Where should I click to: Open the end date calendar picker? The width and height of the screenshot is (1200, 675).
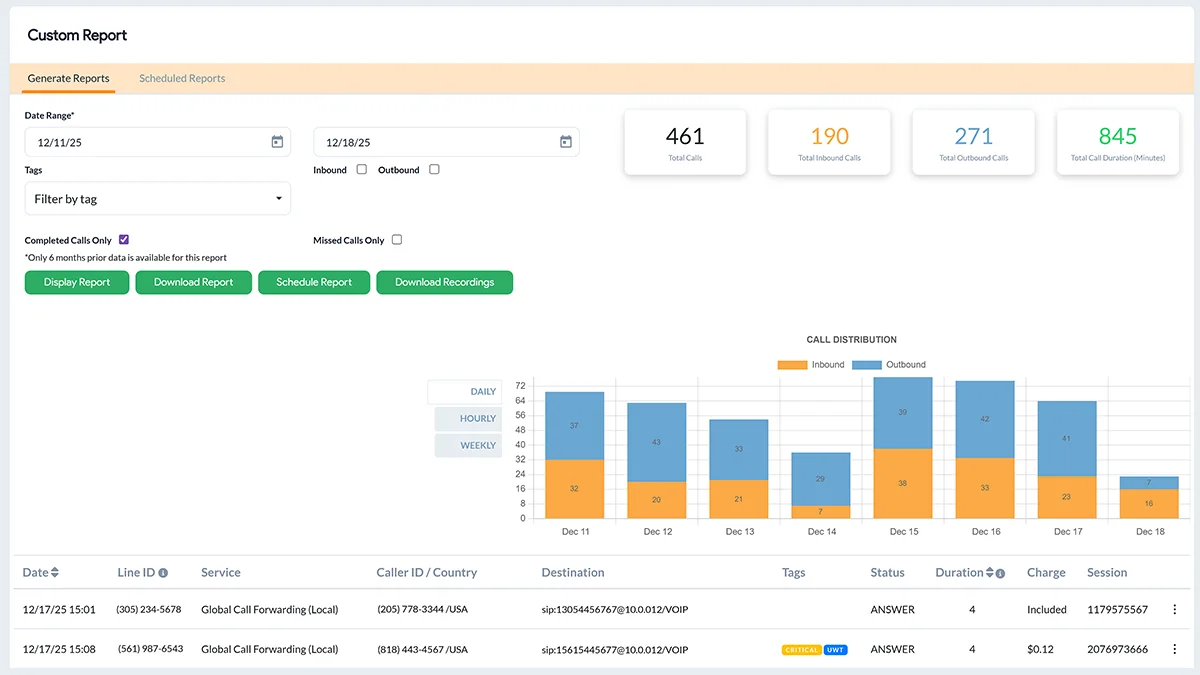(x=566, y=142)
